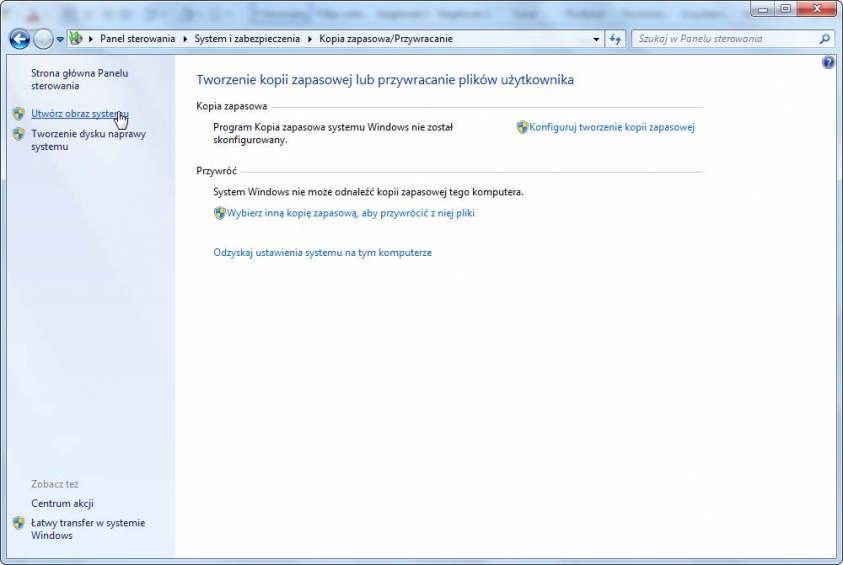Click Odzyskaj ustawienia systemu na tym komputerze
The image size is (843, 565).
[x=322, y=253]
